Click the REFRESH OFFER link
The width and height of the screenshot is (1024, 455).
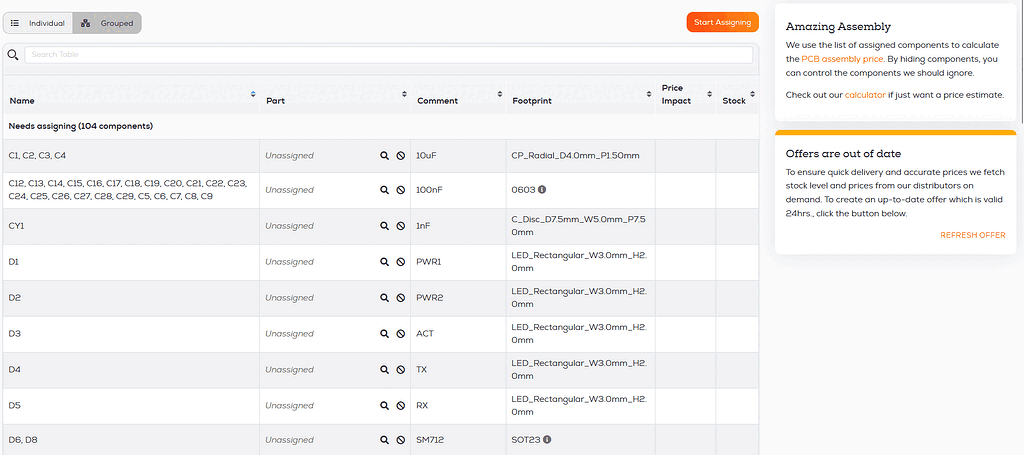972,235
